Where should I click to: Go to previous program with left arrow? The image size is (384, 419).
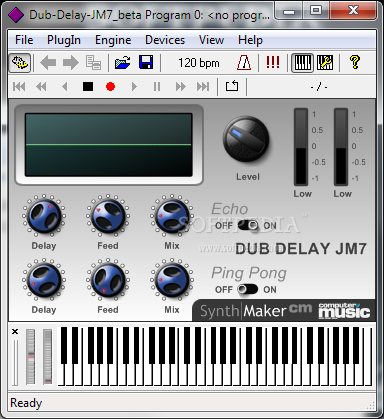click(48, 63)
